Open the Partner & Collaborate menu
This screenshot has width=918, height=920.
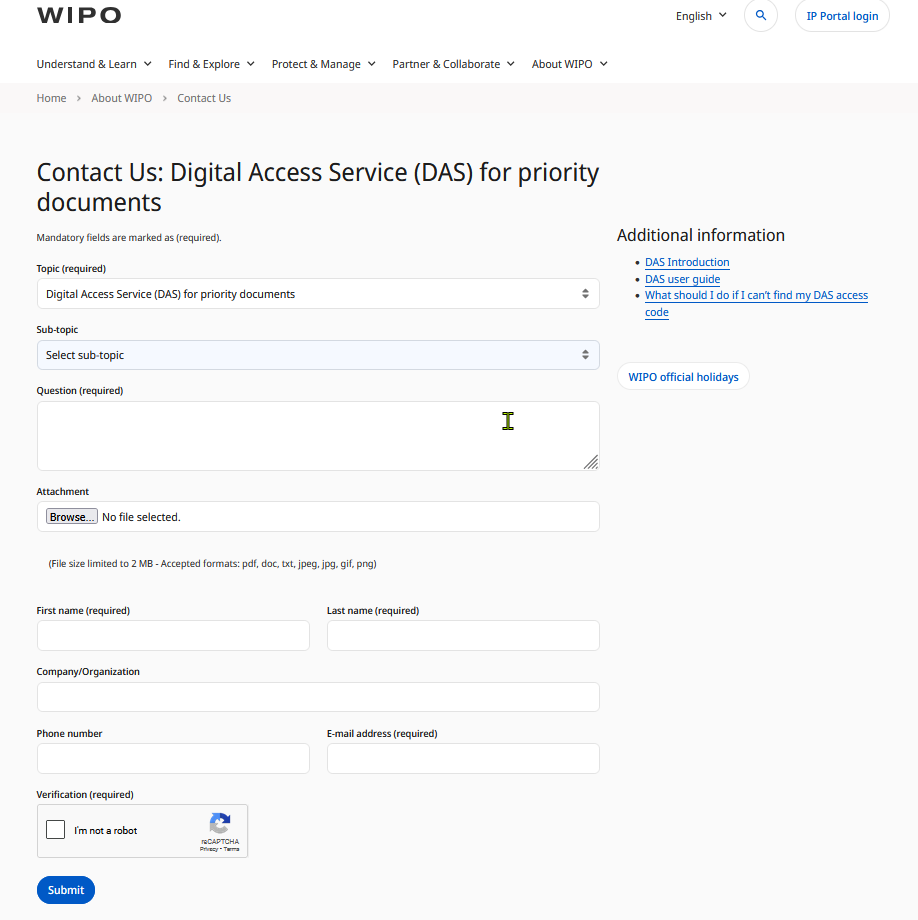(x=453, y=64)
